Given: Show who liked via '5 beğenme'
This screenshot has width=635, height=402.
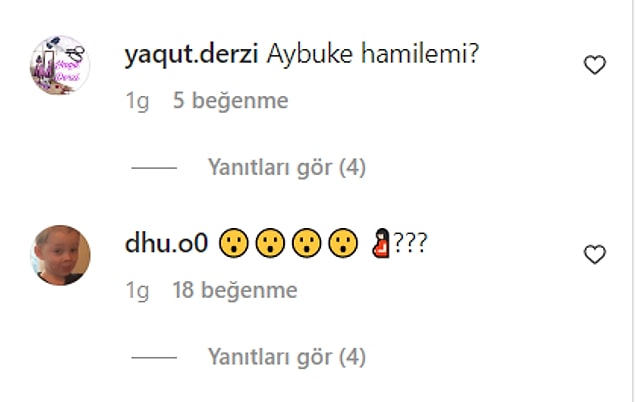Looking at the screenshot, I should point(230,100).
